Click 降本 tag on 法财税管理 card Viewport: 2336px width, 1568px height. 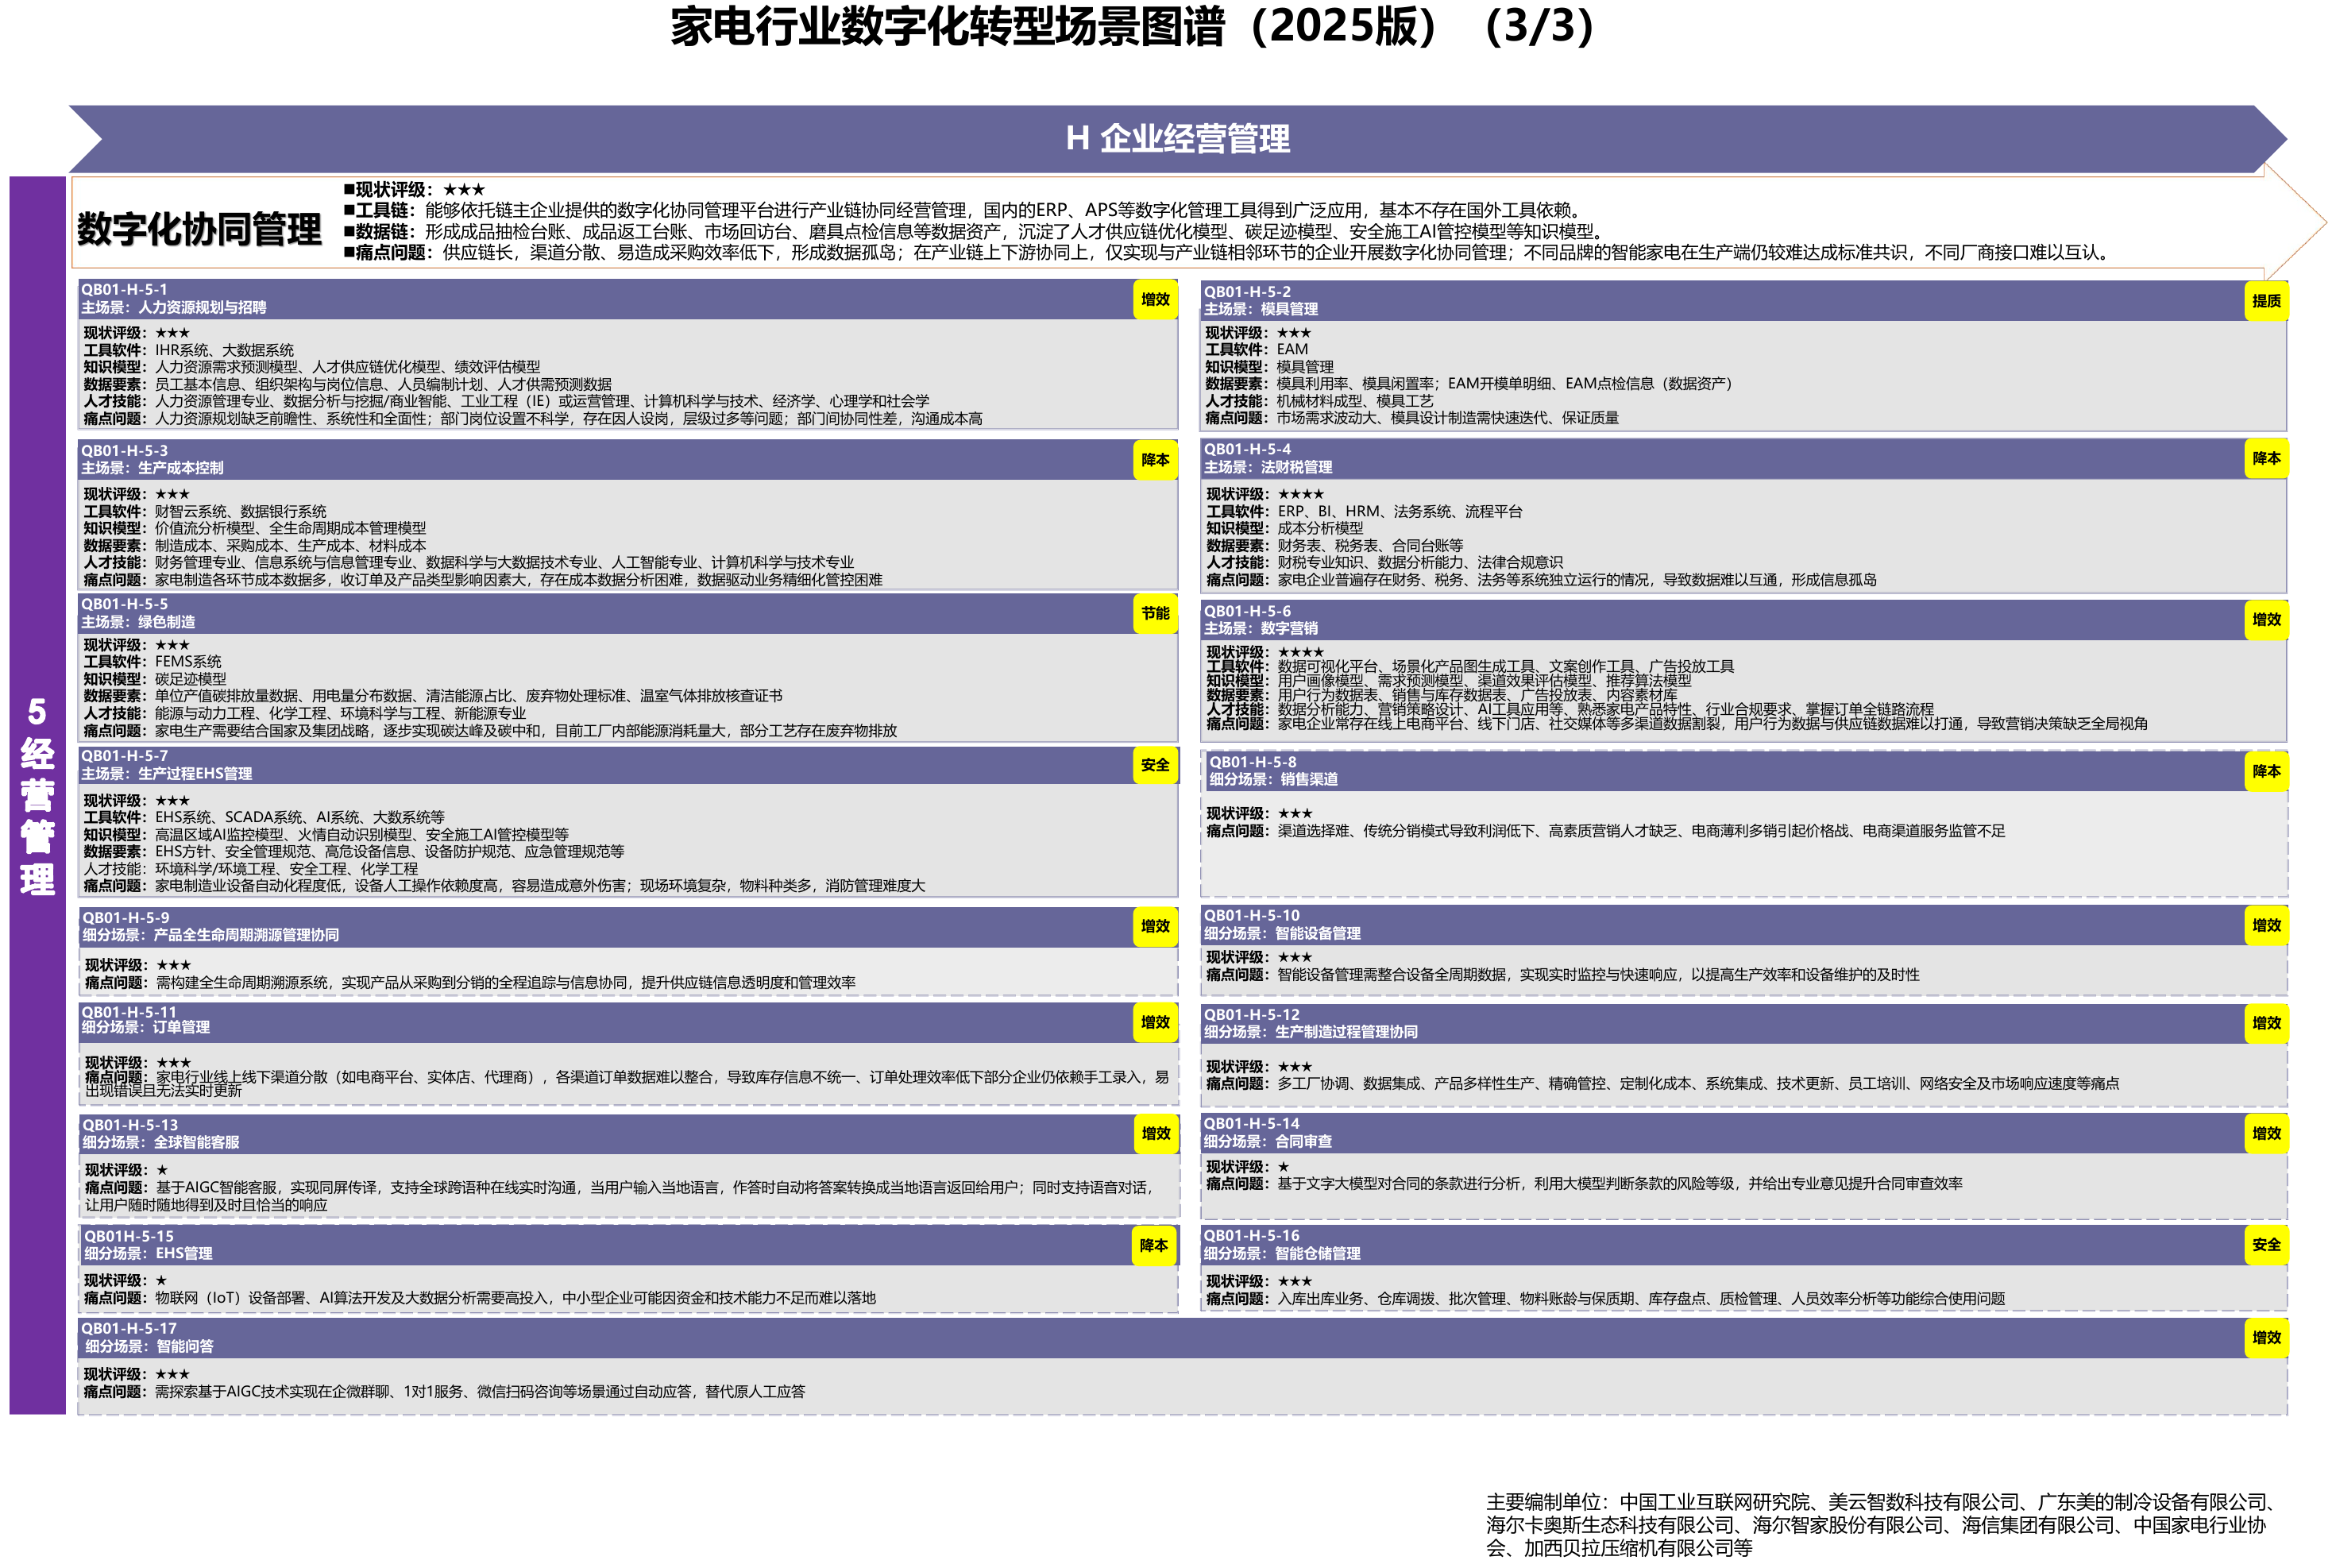click(2266, 458)
